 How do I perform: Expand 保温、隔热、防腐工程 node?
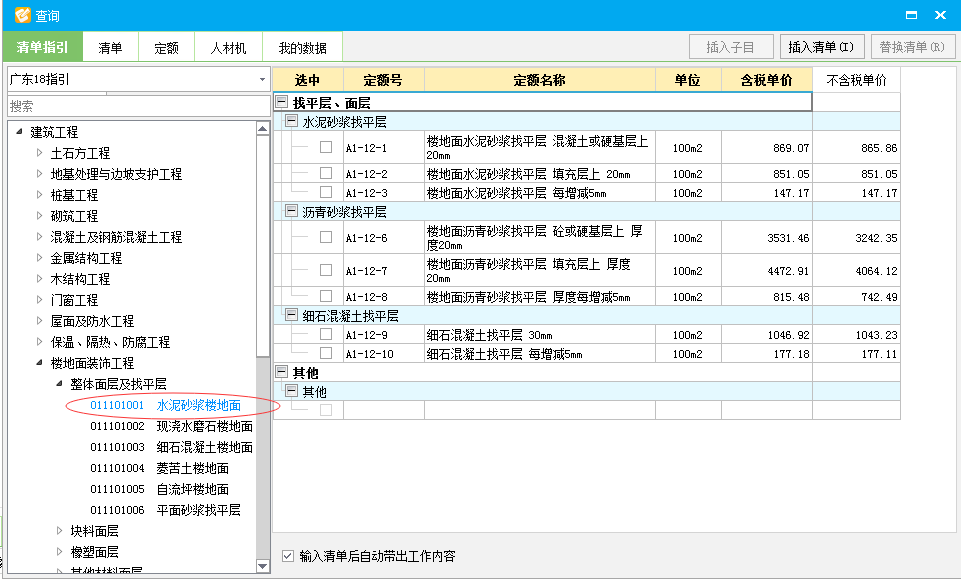point(39,341)
